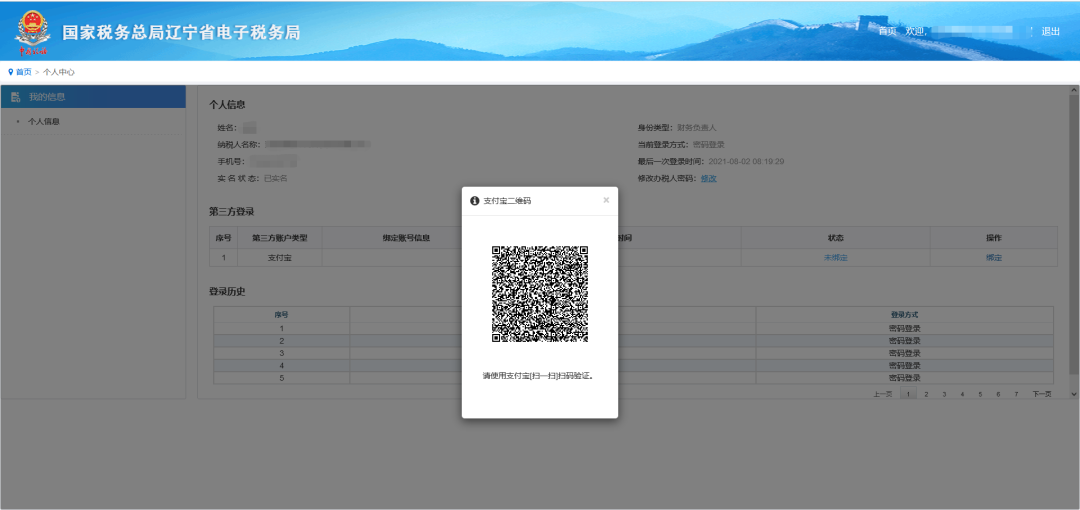
Task: Go to page 5 of login history
Action: [x=980, y=394]
